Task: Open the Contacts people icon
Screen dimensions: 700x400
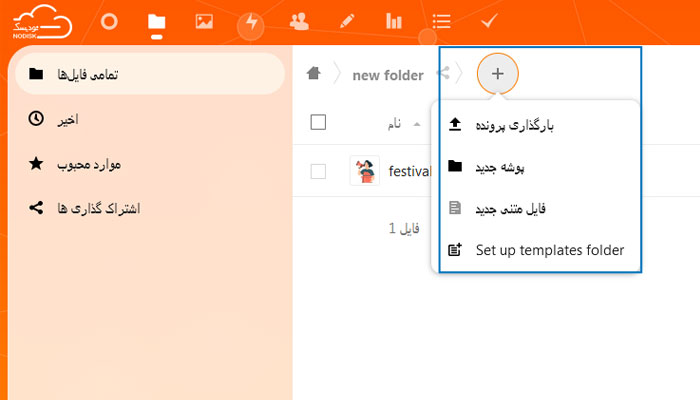Action: pos(299,21)
